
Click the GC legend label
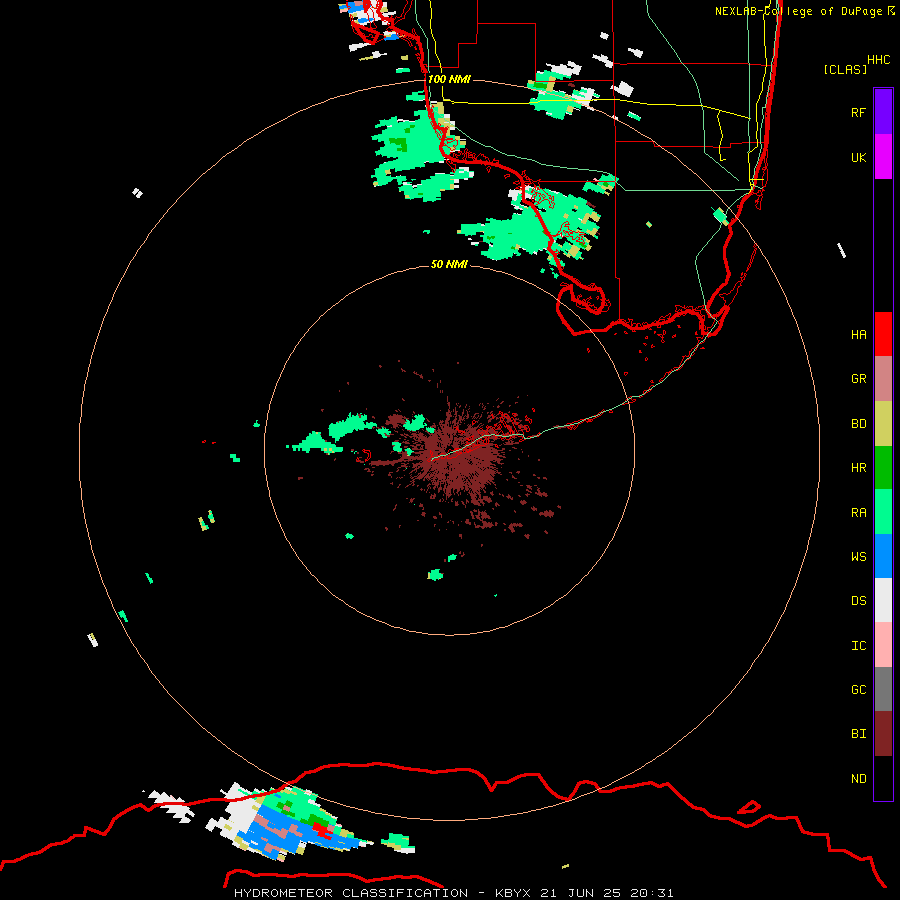(x=858, y=690)
